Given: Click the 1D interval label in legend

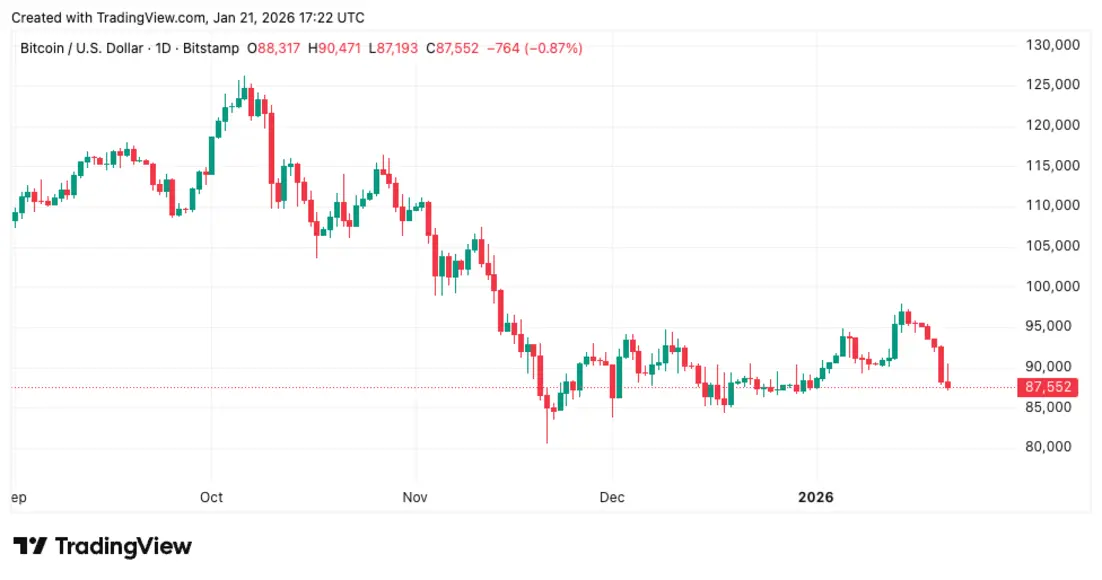Looking at the screenshot, I should 163,49.
